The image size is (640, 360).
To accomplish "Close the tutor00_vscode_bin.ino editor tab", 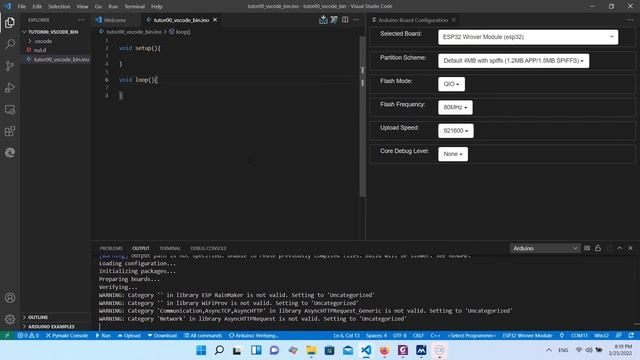I will 215,20.
